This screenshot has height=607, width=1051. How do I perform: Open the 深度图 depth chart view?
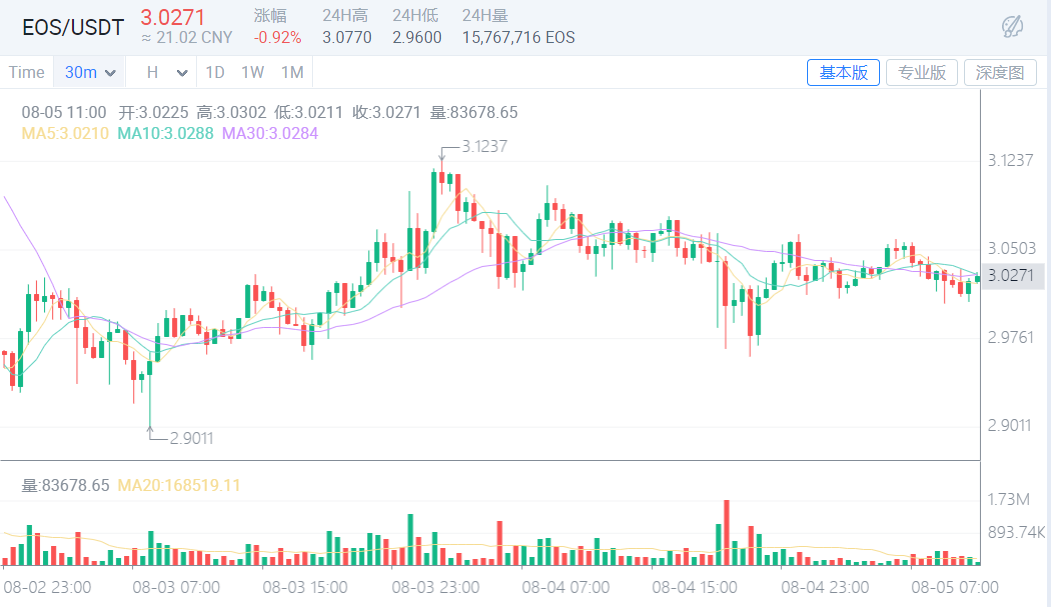tap(1000, 71)
